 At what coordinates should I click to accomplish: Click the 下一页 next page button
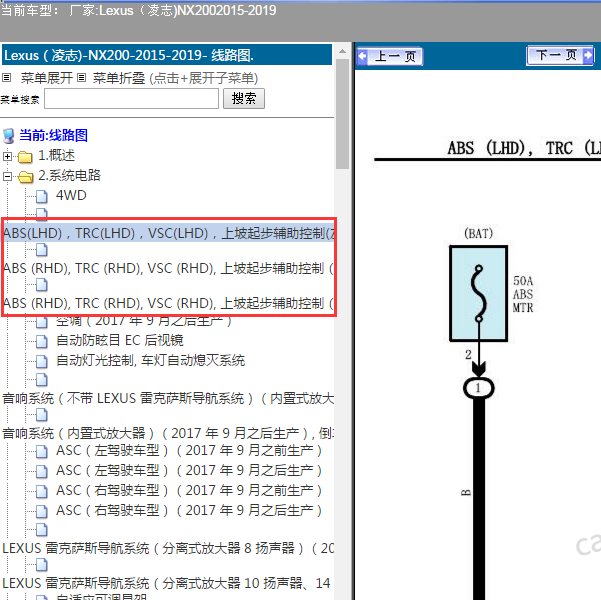coord(560,56)
